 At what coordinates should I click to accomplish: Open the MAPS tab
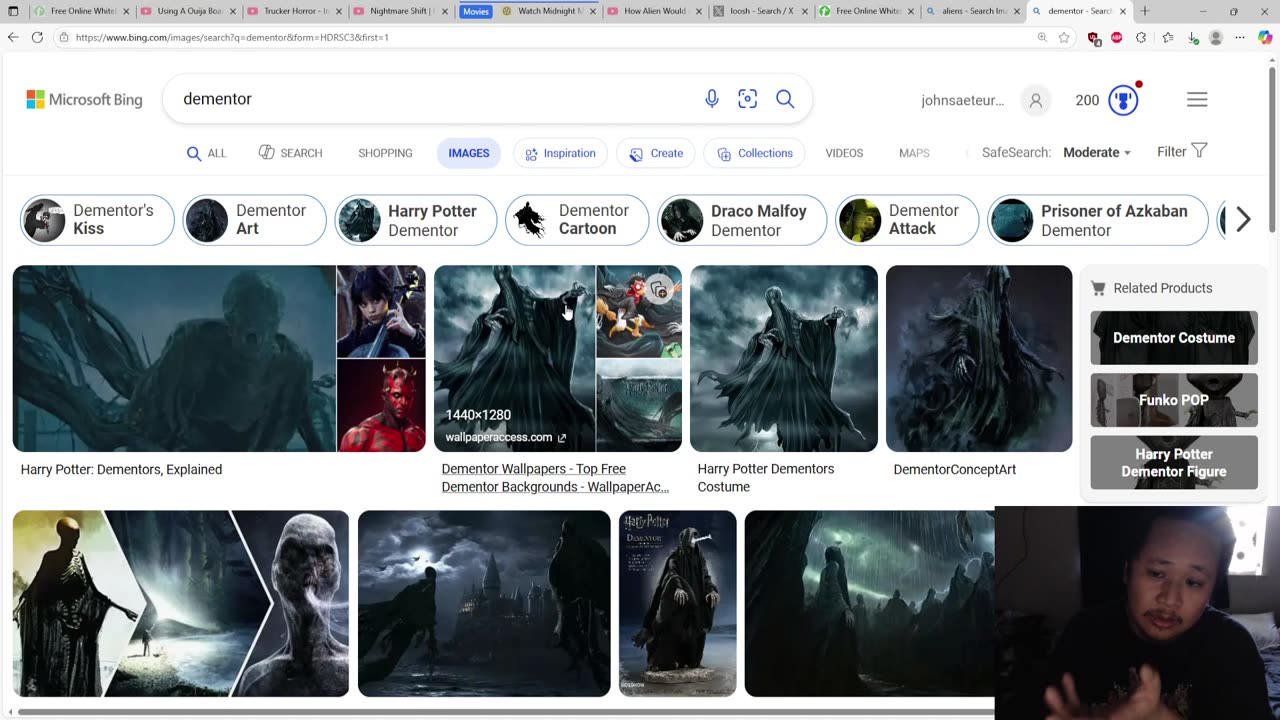914,153
